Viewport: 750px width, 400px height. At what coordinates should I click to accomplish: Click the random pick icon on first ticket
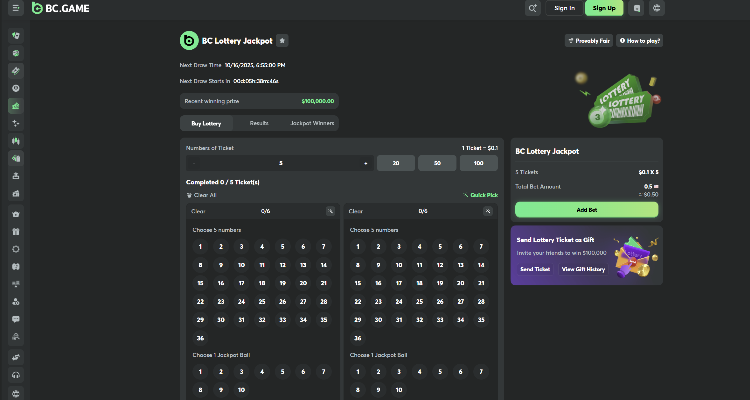[x=330, y=211]
